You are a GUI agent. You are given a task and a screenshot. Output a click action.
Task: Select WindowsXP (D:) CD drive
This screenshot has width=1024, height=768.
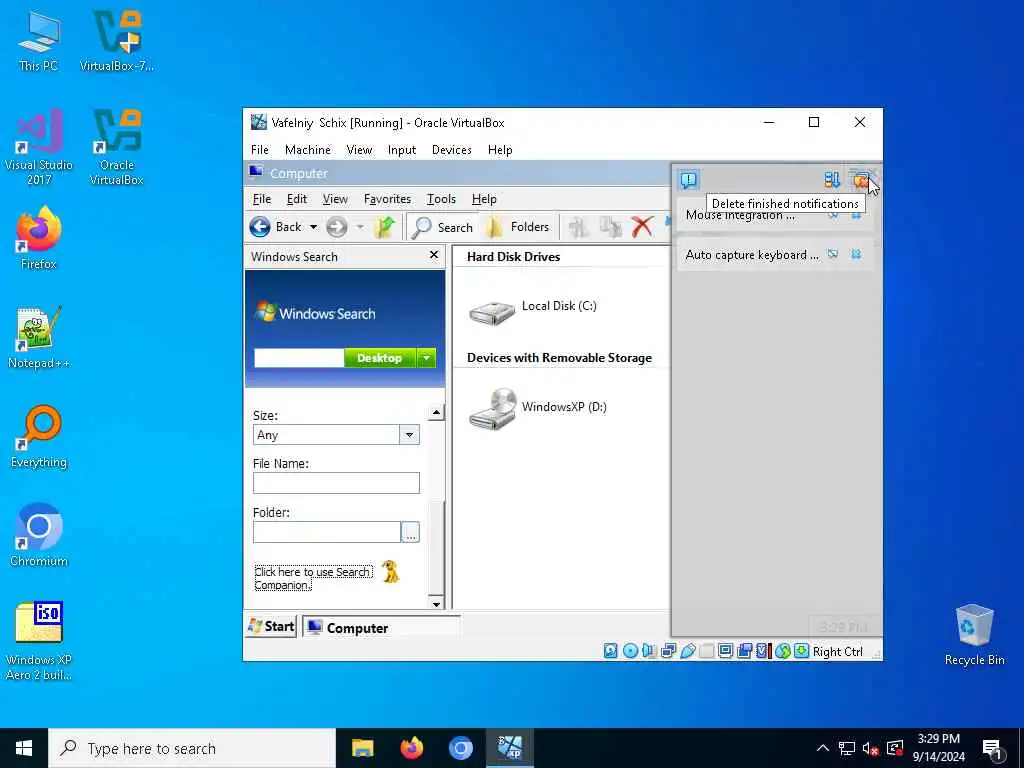click(x=538, y=409)
